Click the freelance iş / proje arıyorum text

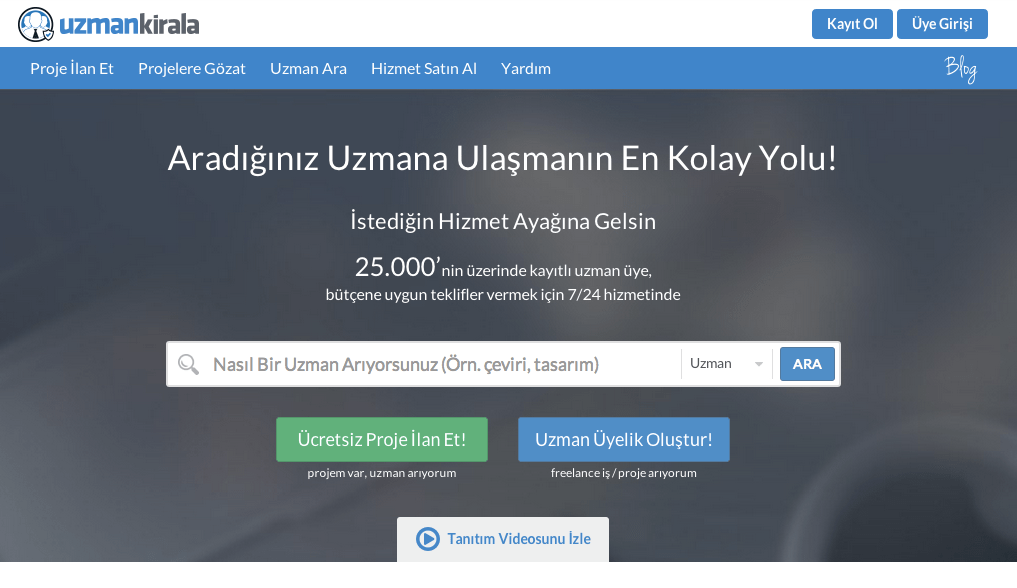(x=624, y=472)
